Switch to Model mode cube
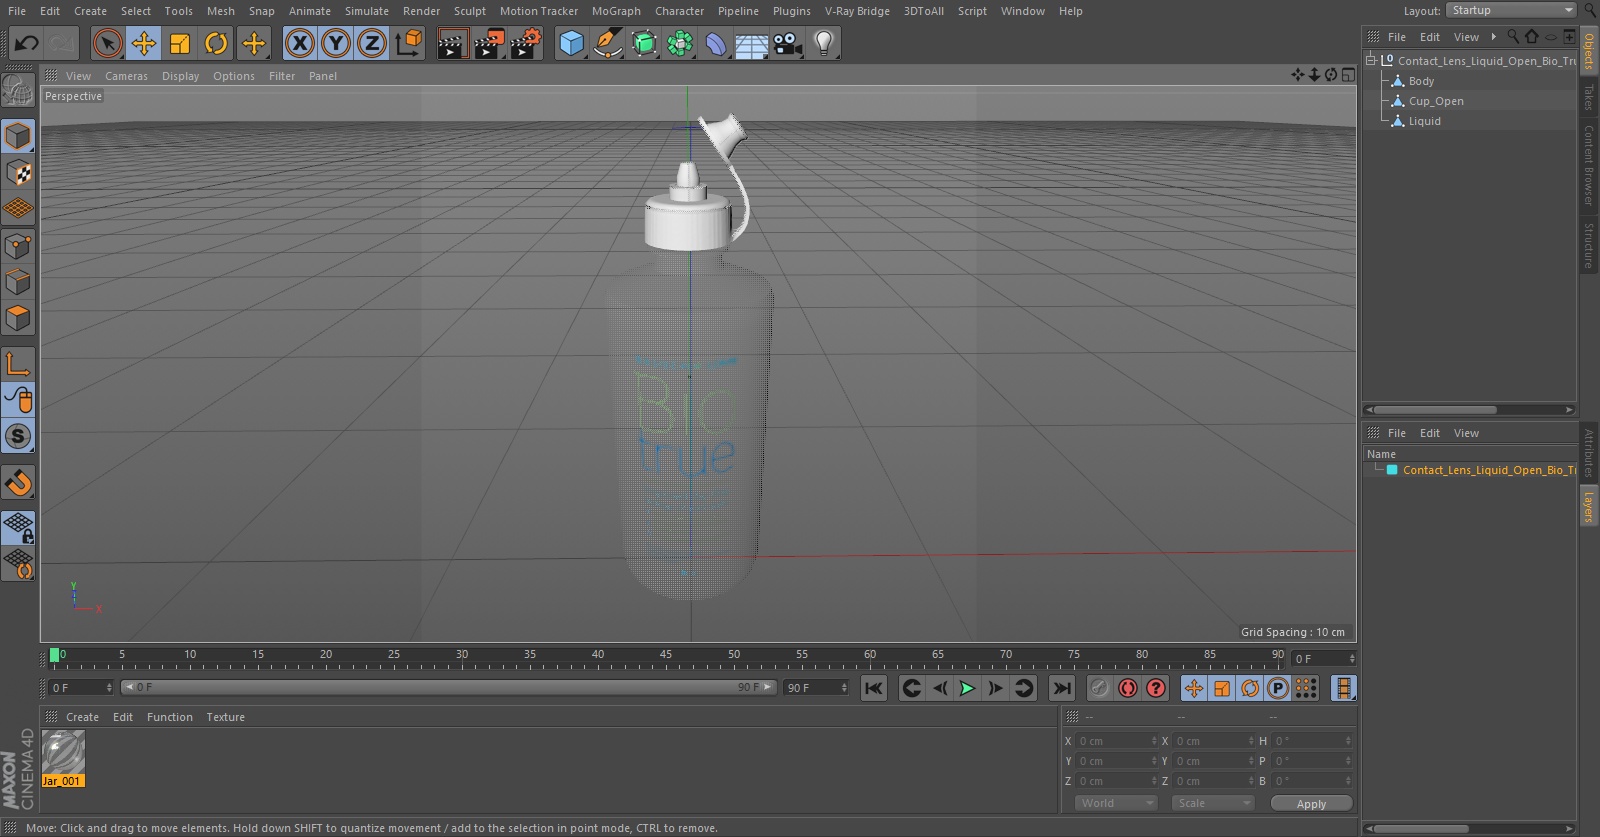The width and height of the screenshot is (1600, 837). (x=18, y=136)
